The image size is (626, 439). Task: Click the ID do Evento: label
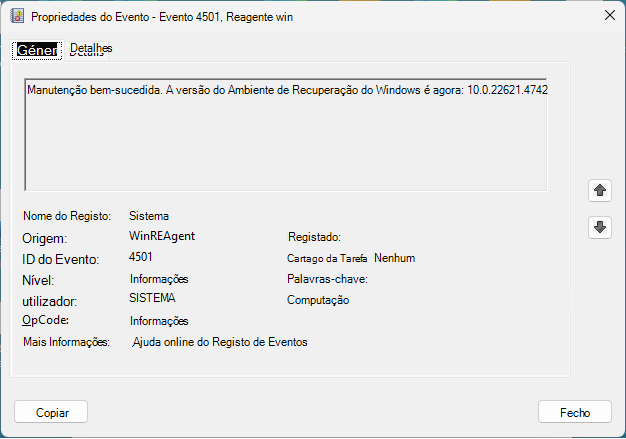[60, 259]
